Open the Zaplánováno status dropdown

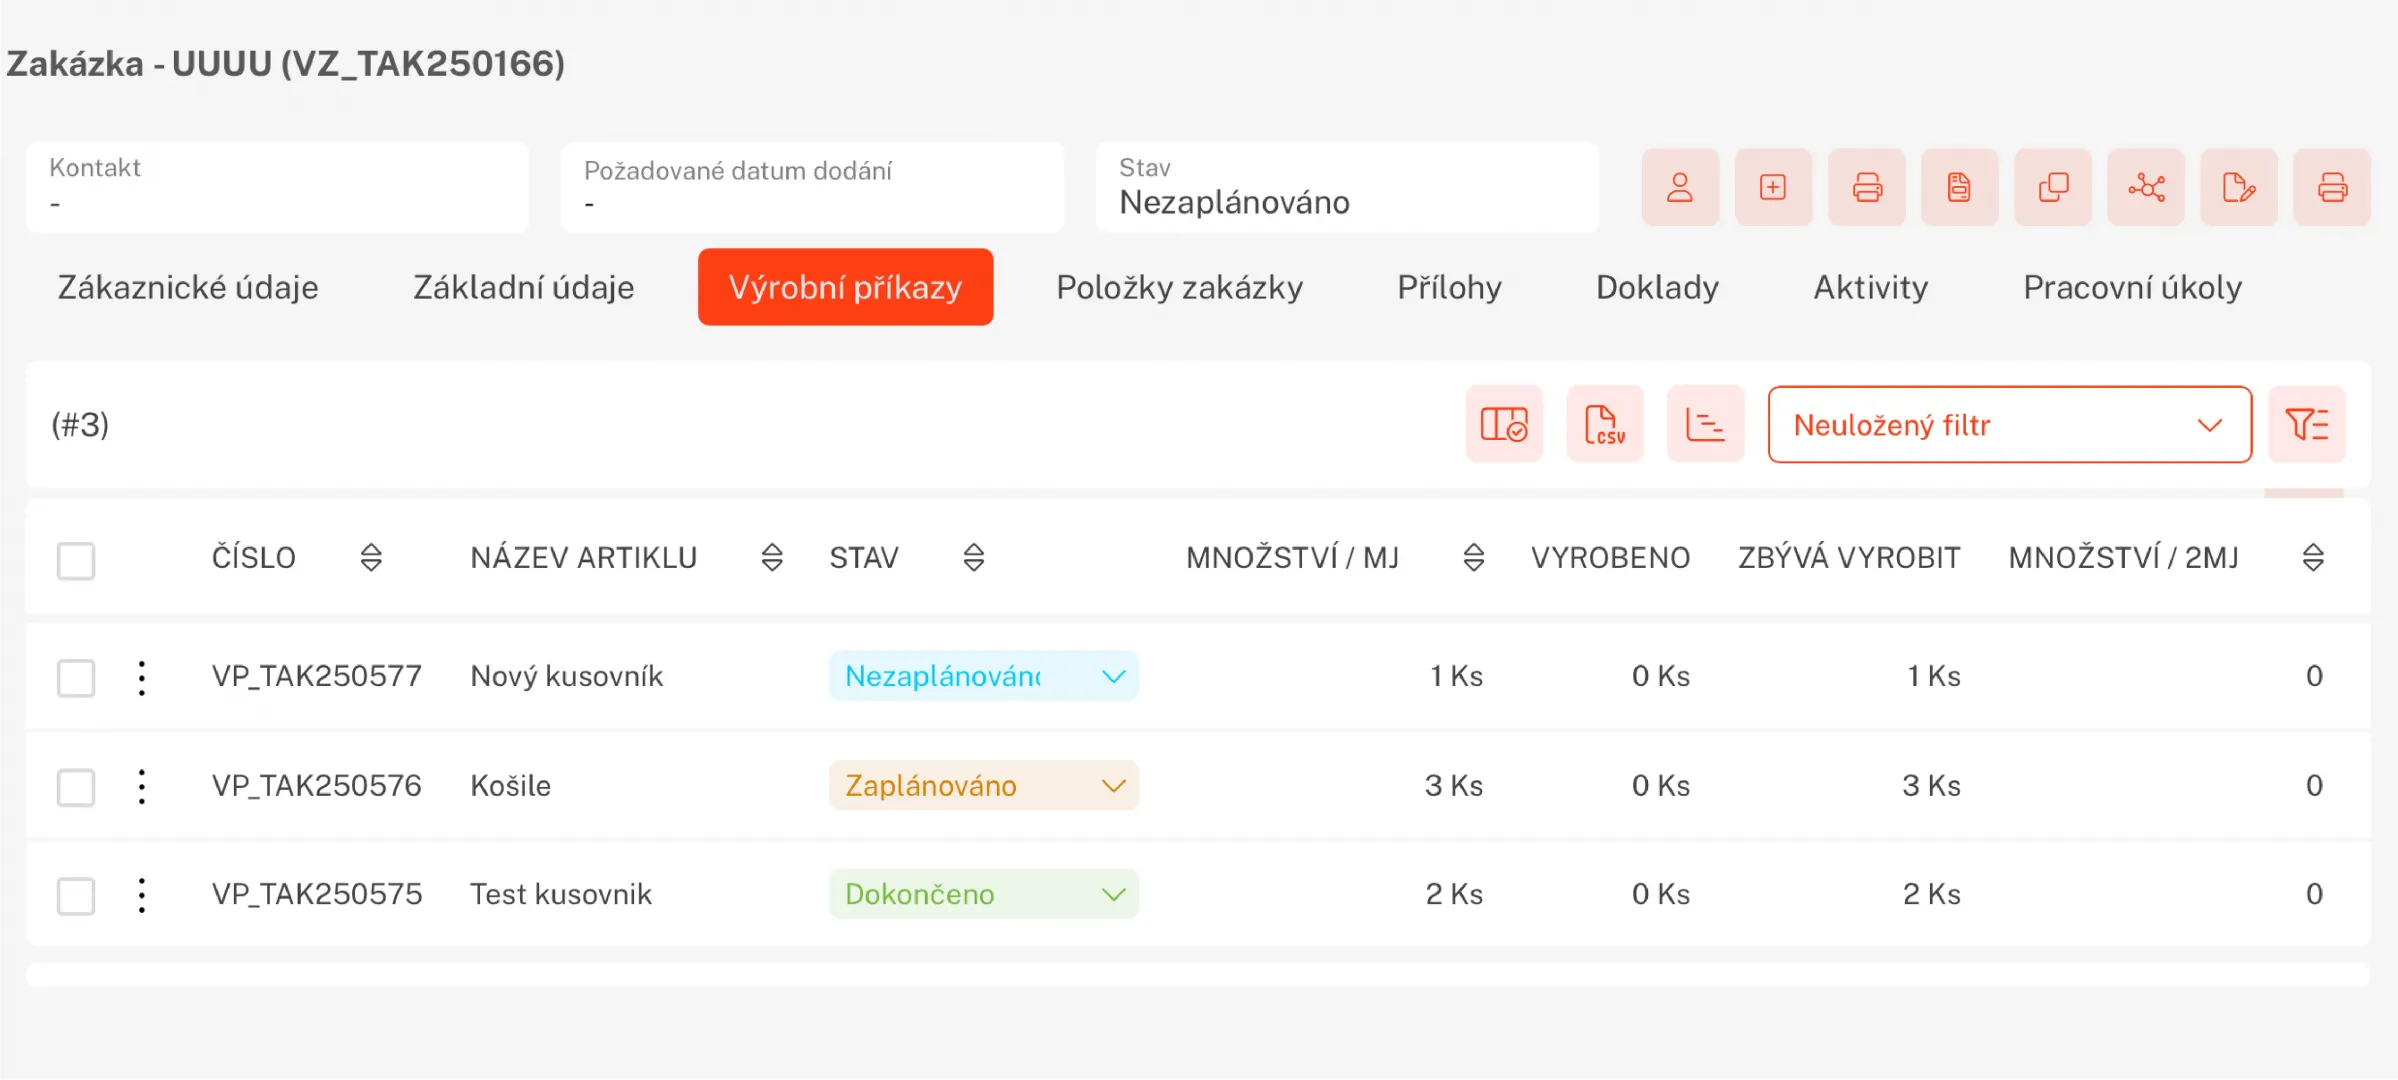pos(983,786)
